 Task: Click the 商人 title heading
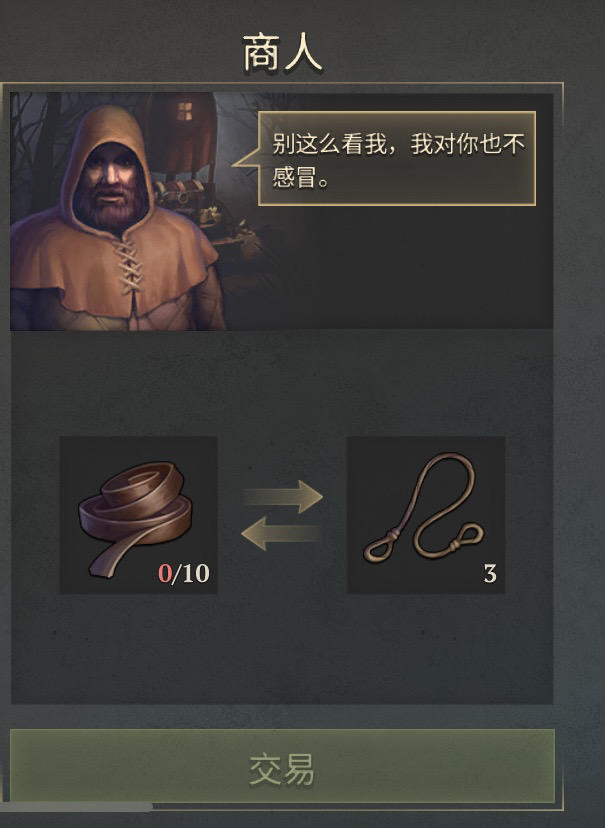pos(282,53)
